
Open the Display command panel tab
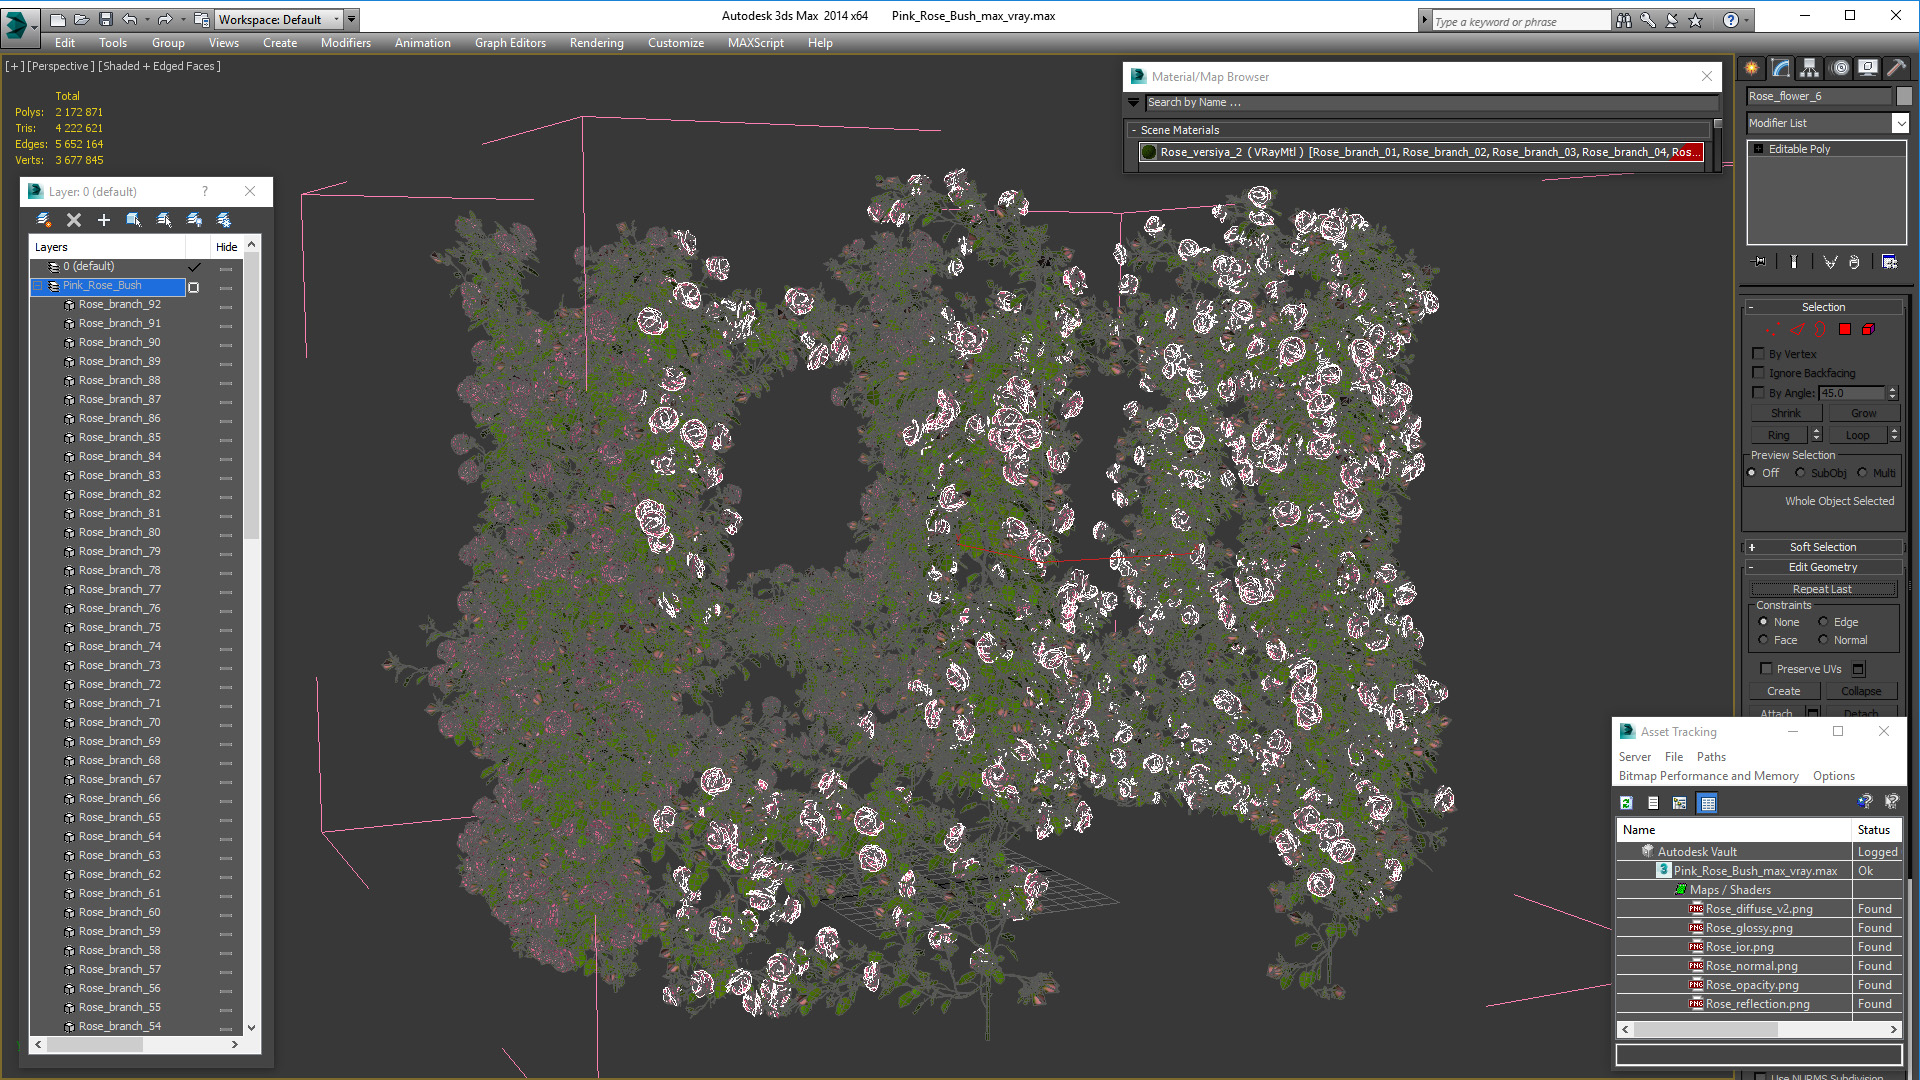click(1868, 68)
